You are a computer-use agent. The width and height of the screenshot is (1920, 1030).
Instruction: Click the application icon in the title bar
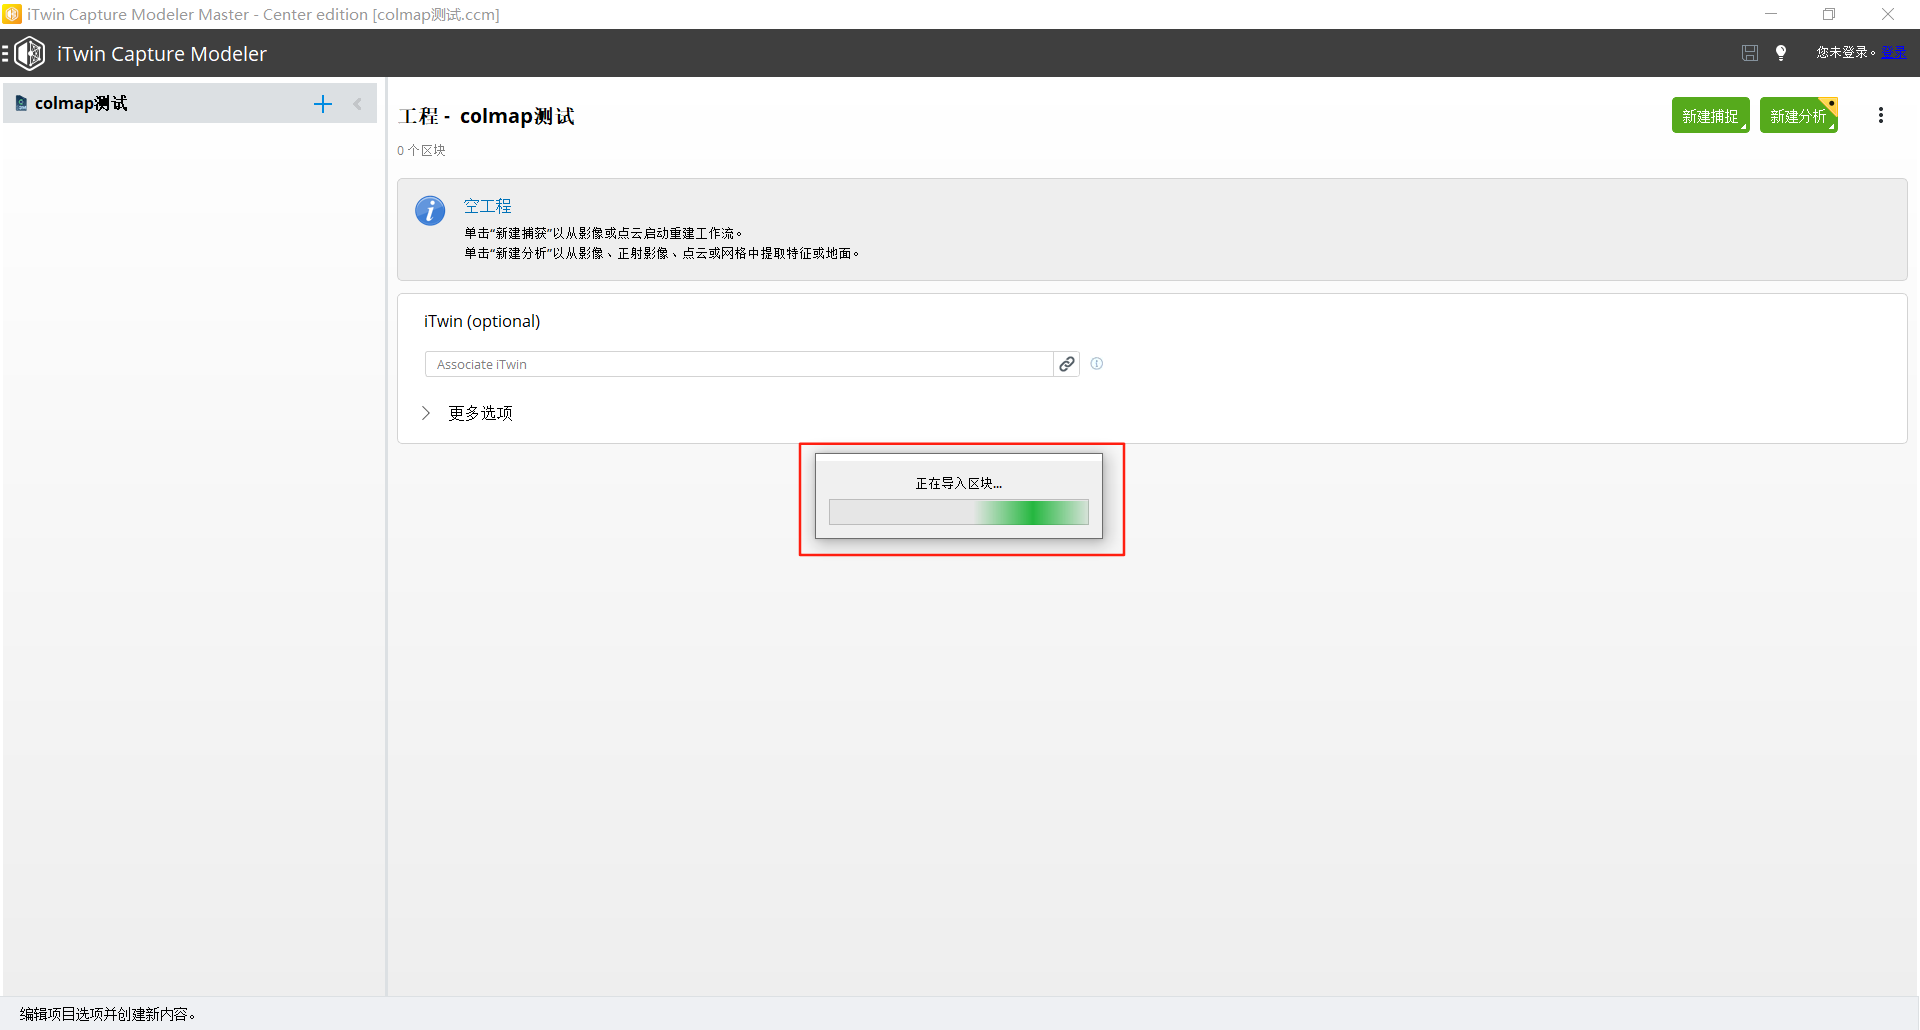tap(12, 14)
